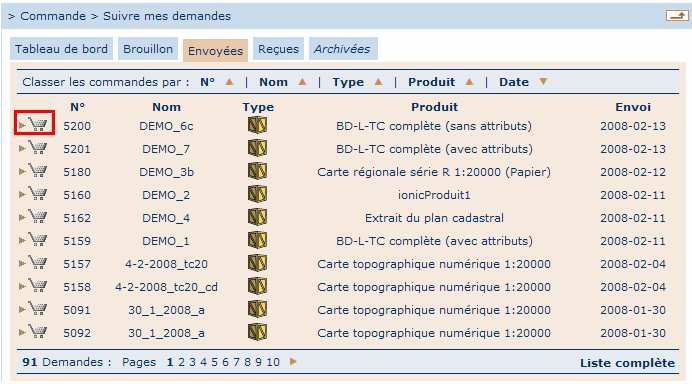Screen dimensions: 692x384
Task: Sort orders by Nom link
Action: (x=274, y=82)
